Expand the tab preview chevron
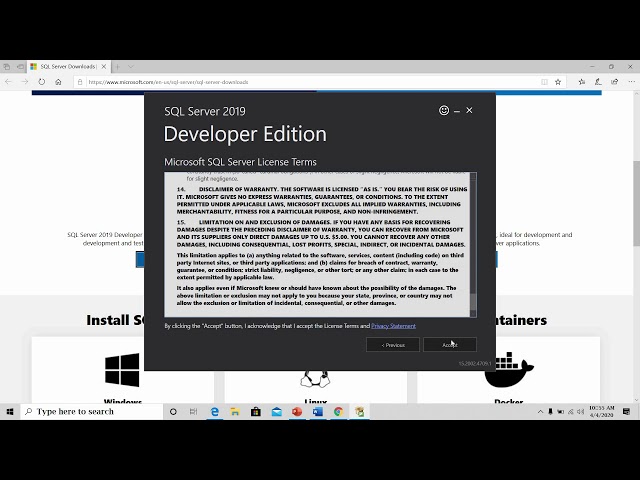Viewport: 640px width, 480px height. tap(131, 67)
